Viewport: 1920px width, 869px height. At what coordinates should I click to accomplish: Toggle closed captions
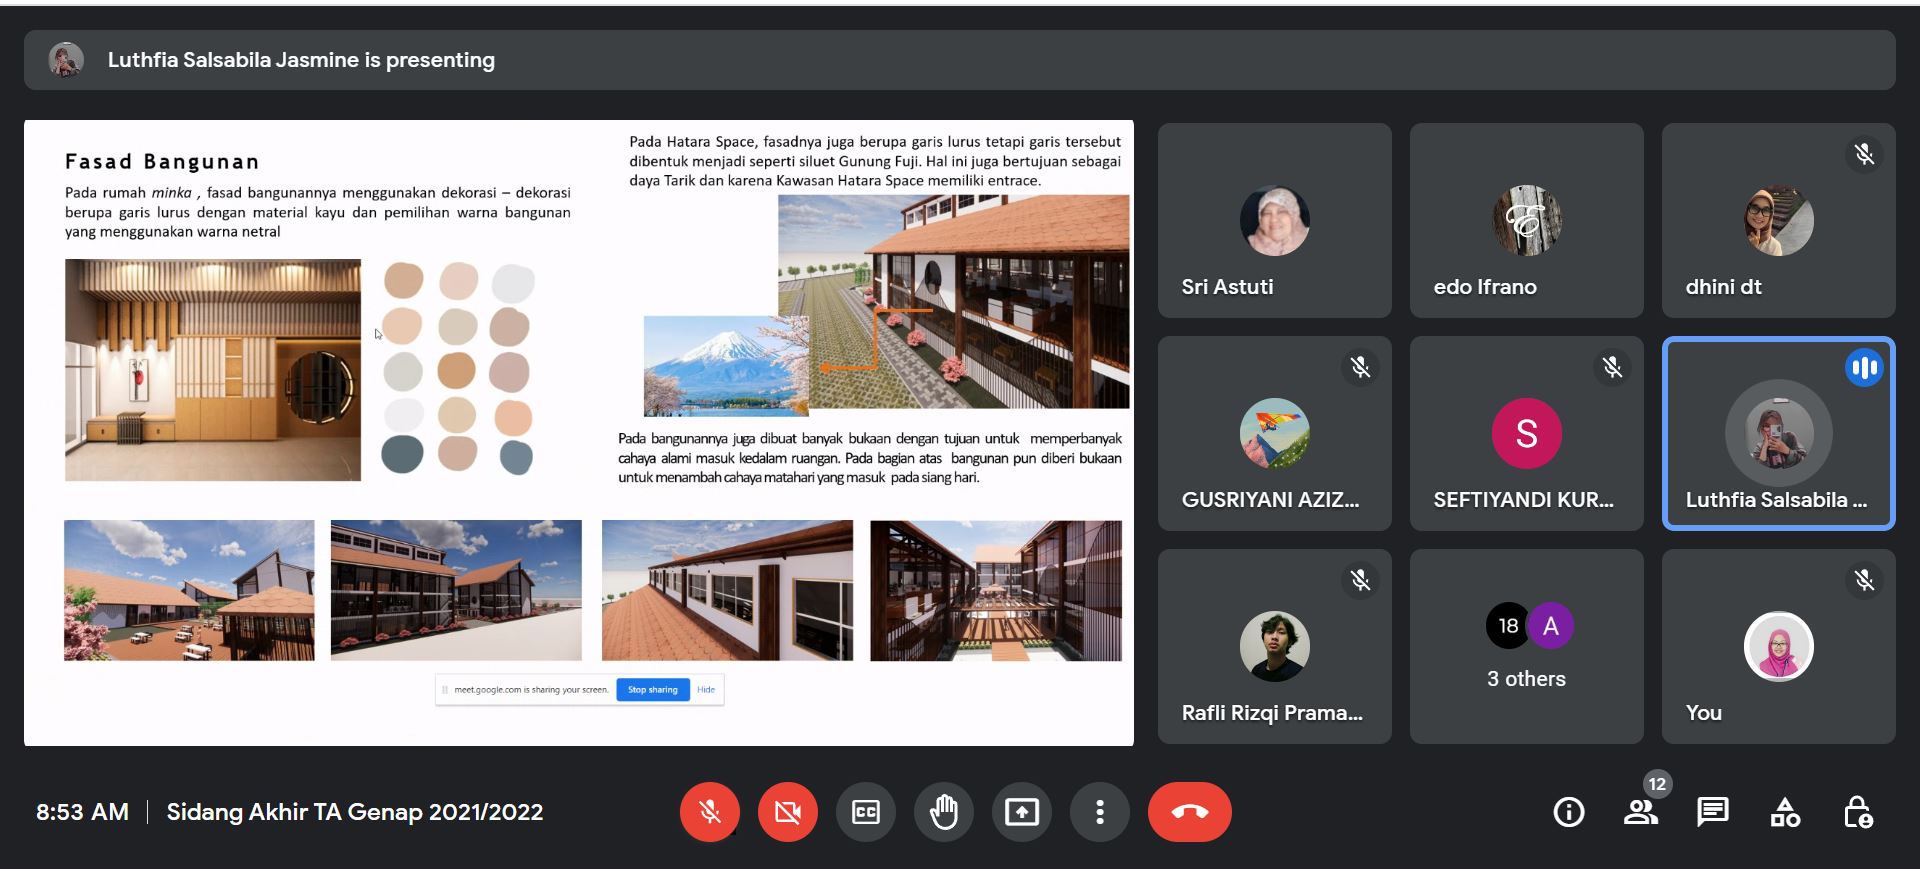866,812
